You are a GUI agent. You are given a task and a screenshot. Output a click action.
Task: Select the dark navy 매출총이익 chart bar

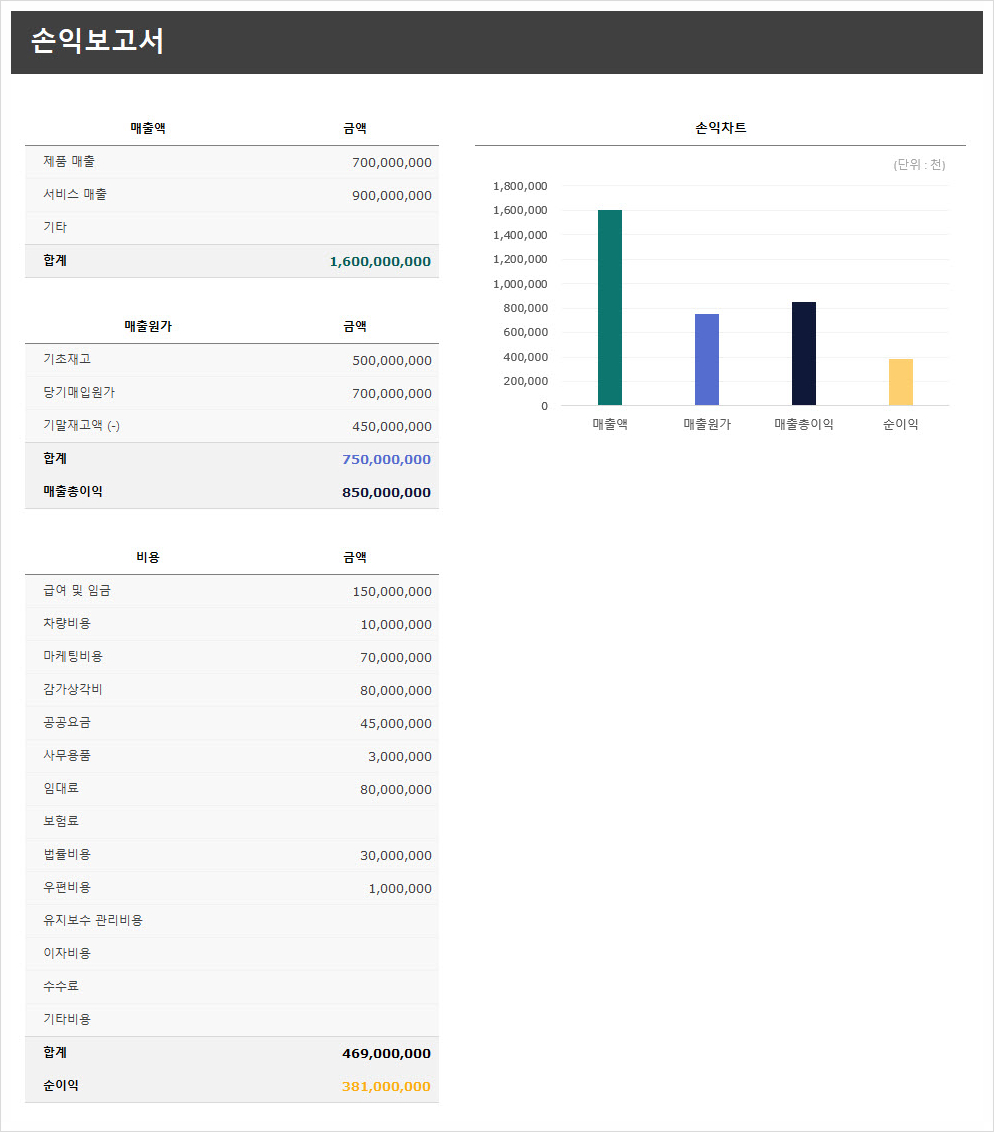(x=803, y=354)
